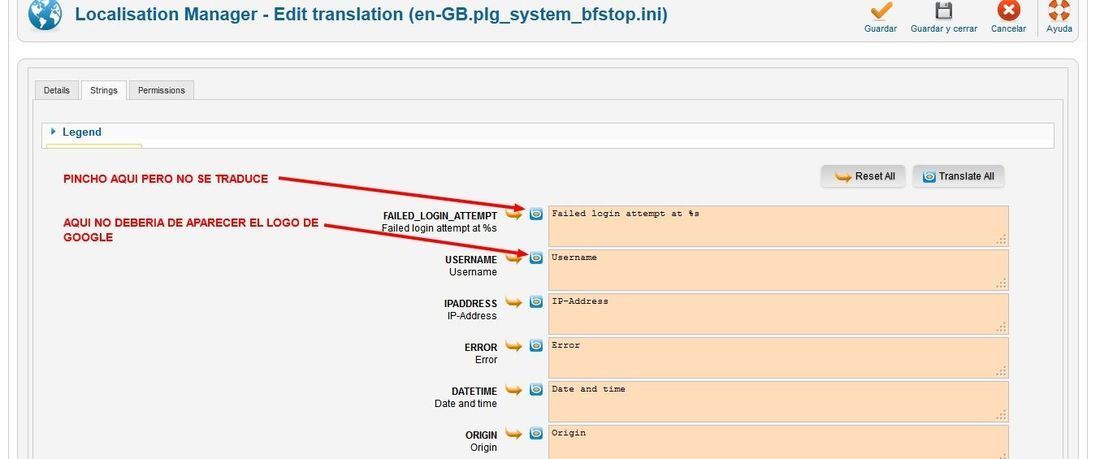Edit the Origin translation textarea
This screenshot has width=1100, height=459.
pyautogui.click(x=779, y=442)
